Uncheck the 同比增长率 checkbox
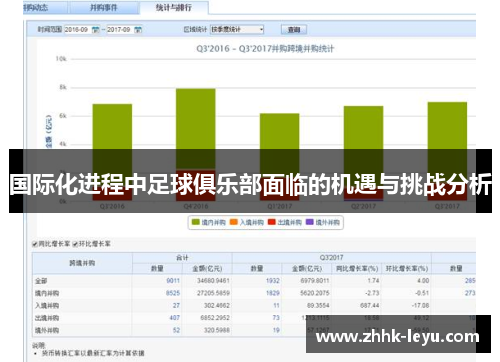 [35, 244]
